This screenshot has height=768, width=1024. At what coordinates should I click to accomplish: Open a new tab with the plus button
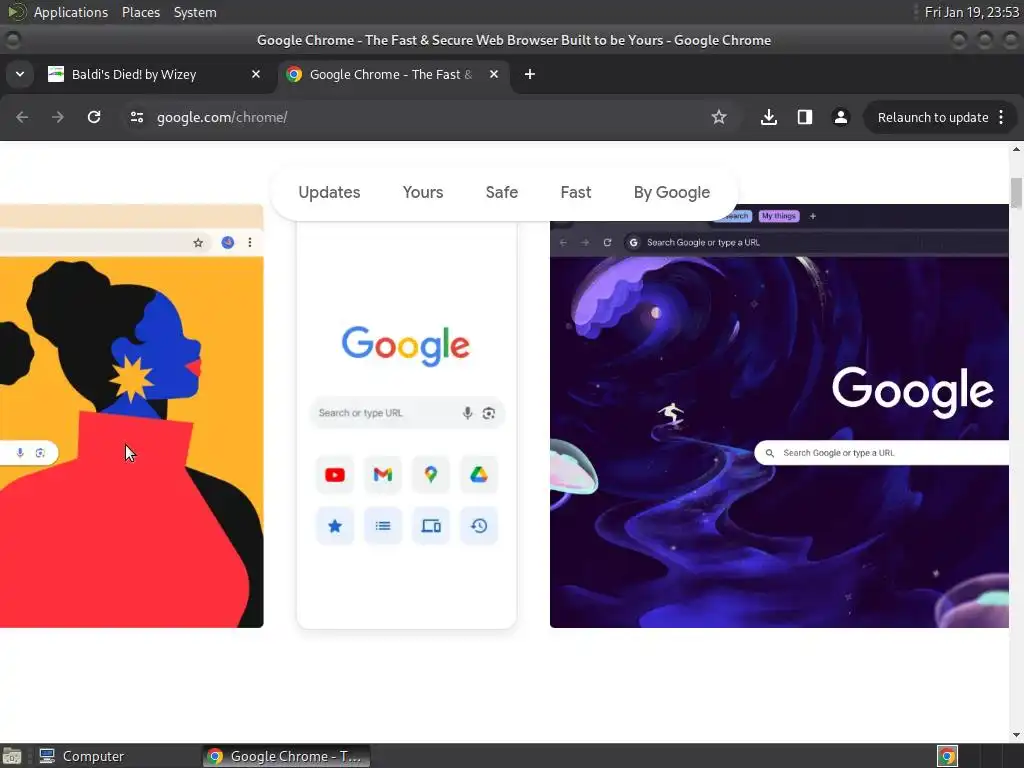click(530, 74)
